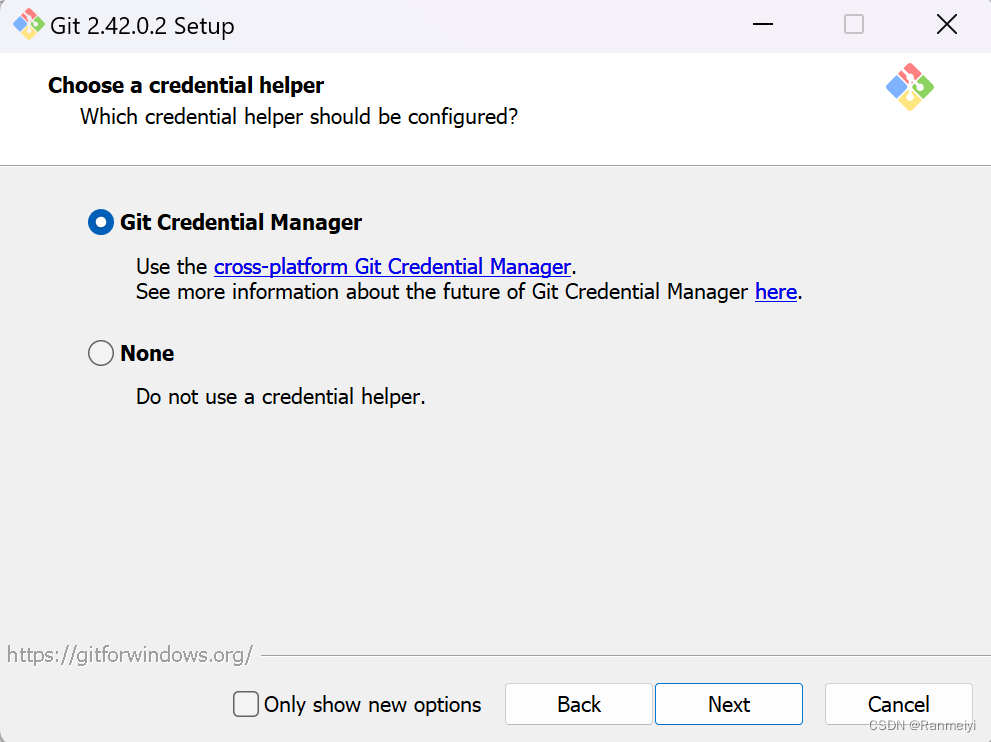Click the bold "Git Credential Manager" option label
991x742 pixels.
click(241, 222)
